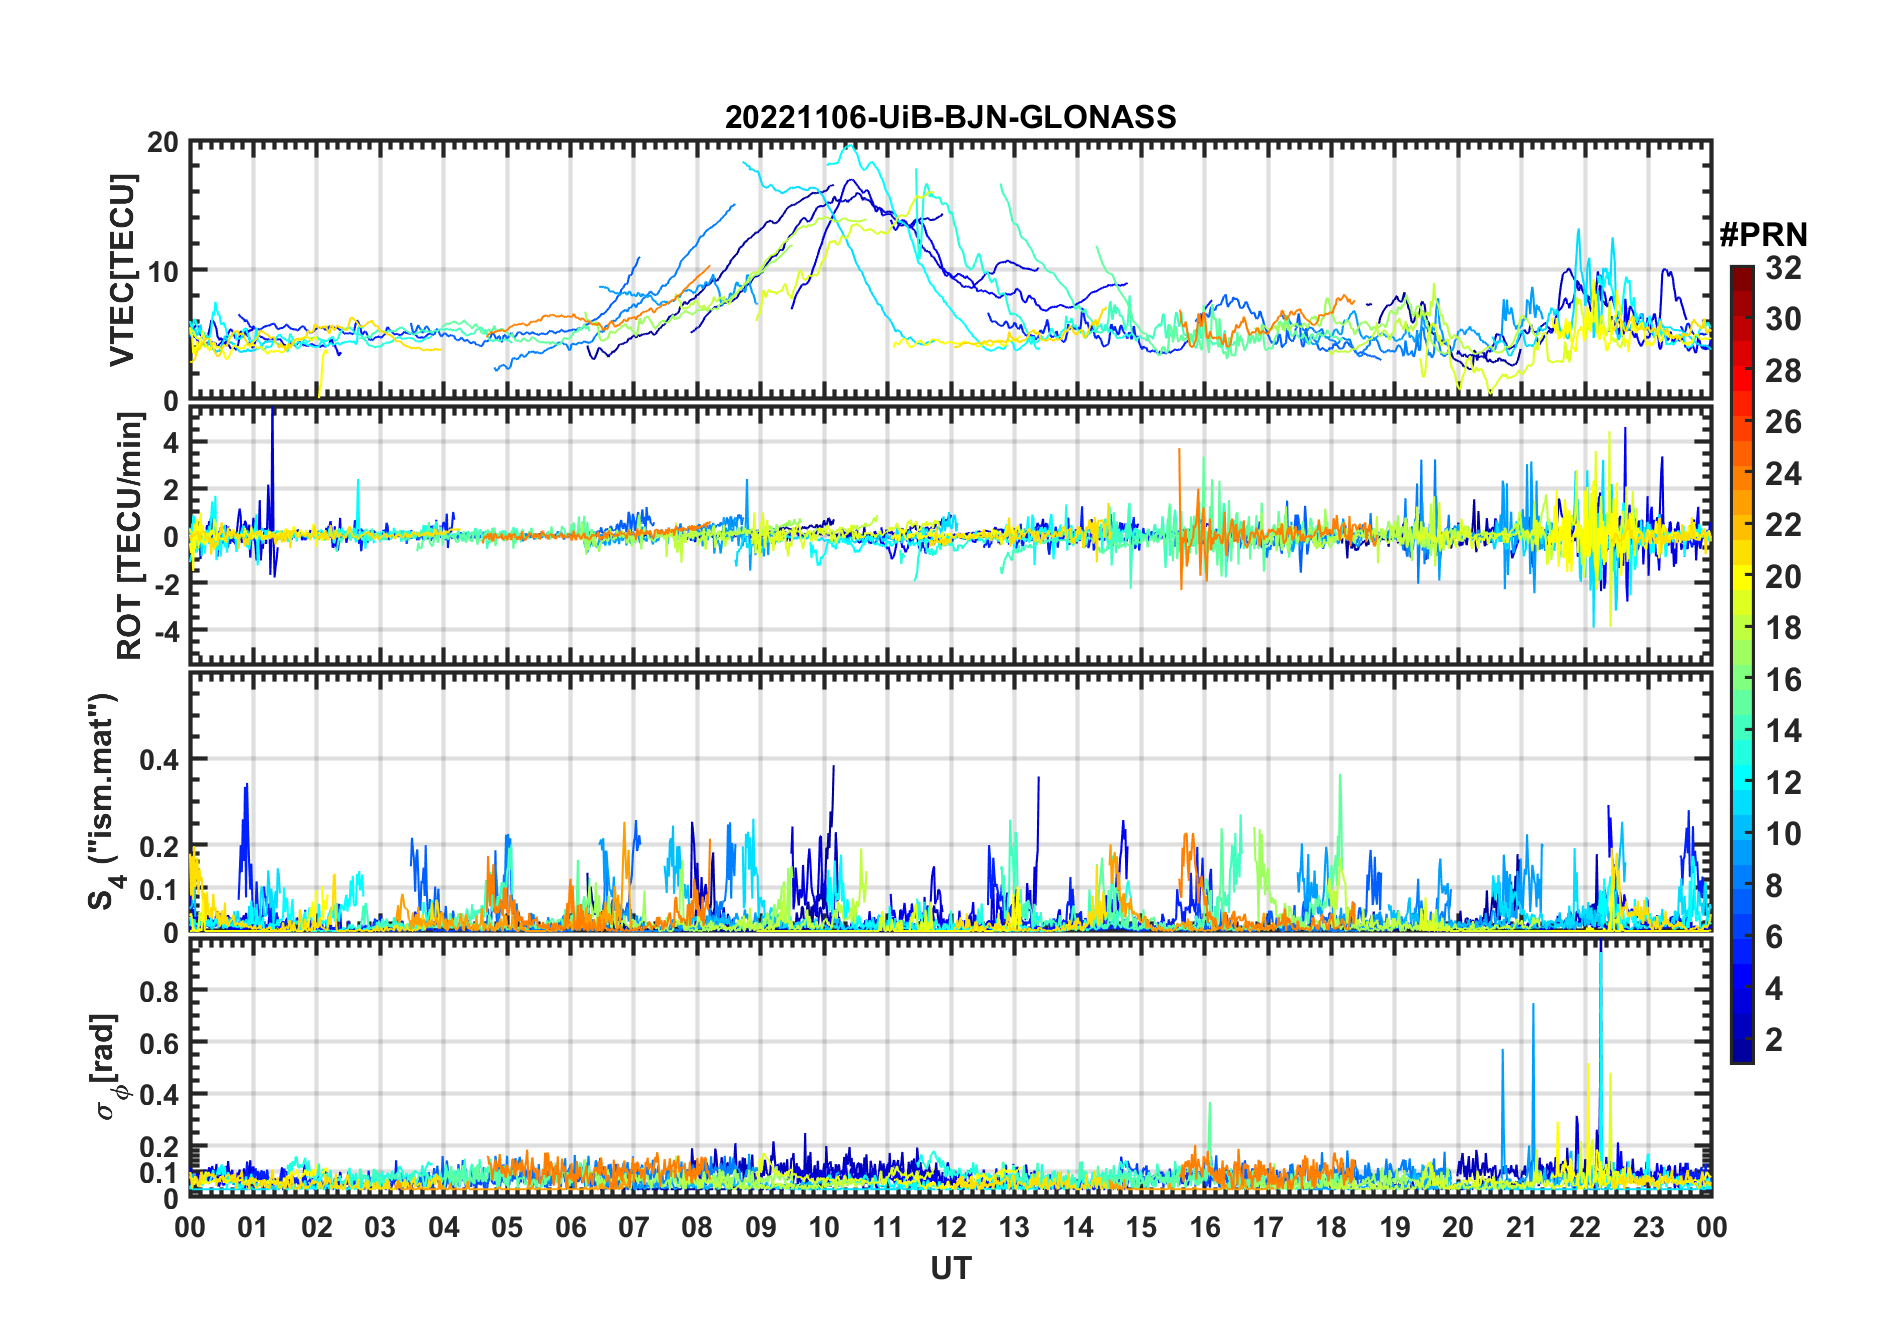Viewport: 1902px width, 1330px height.
Task: Select UT axis tick label "15"
Action: 1141,1227
